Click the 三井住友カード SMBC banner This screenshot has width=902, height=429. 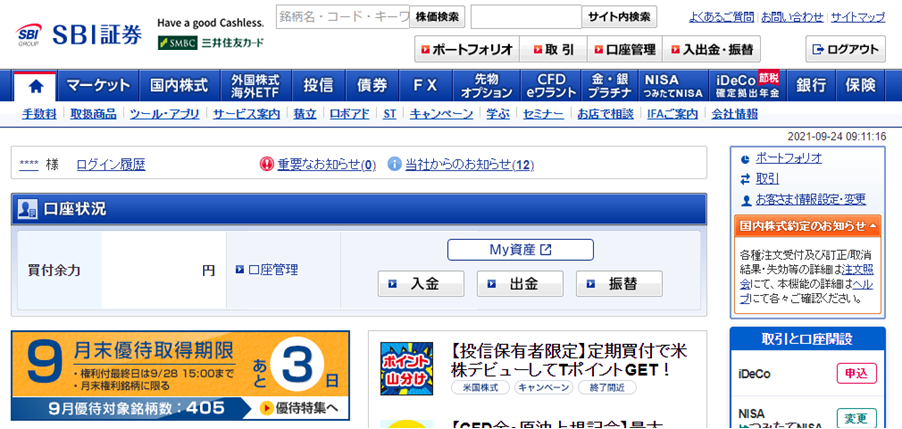click(x=211, y=43)
